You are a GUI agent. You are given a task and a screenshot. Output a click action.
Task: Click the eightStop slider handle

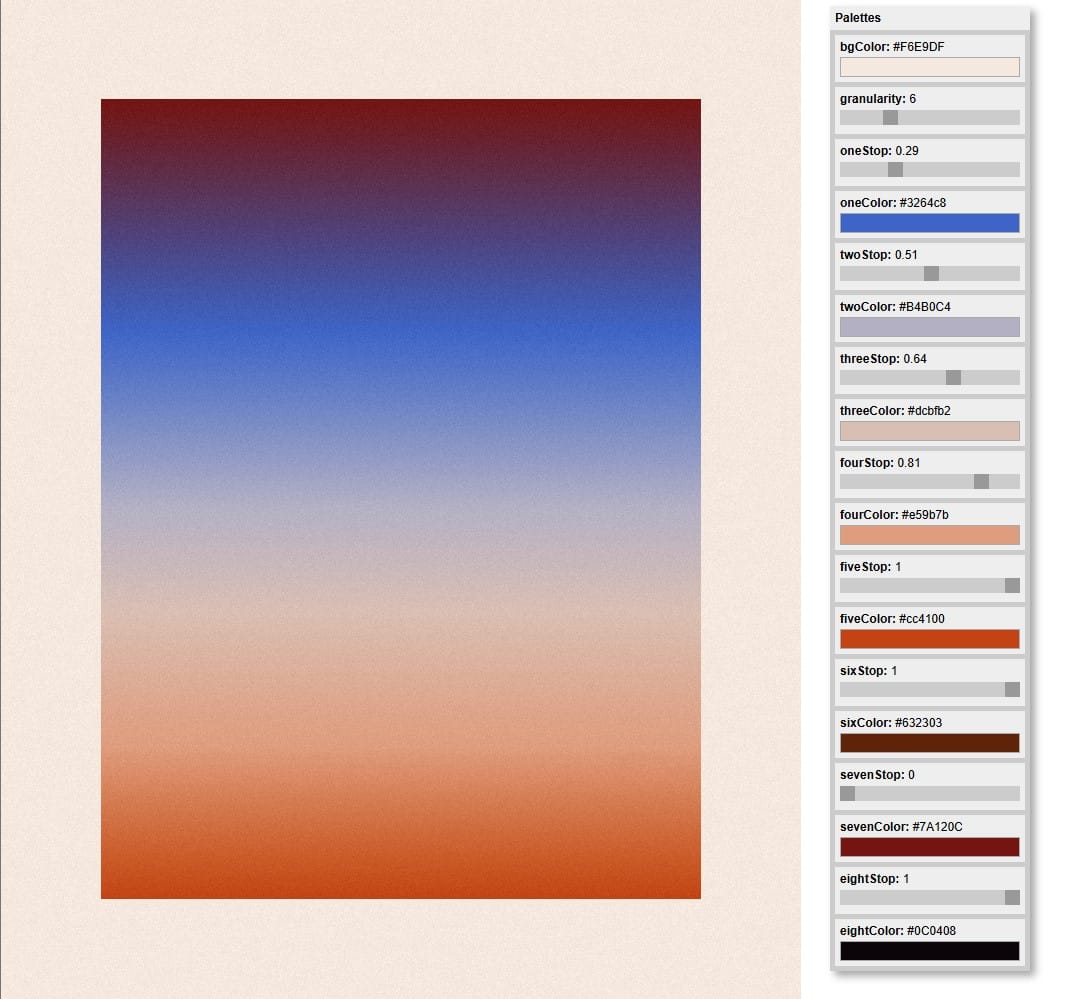click(1012, 897)
